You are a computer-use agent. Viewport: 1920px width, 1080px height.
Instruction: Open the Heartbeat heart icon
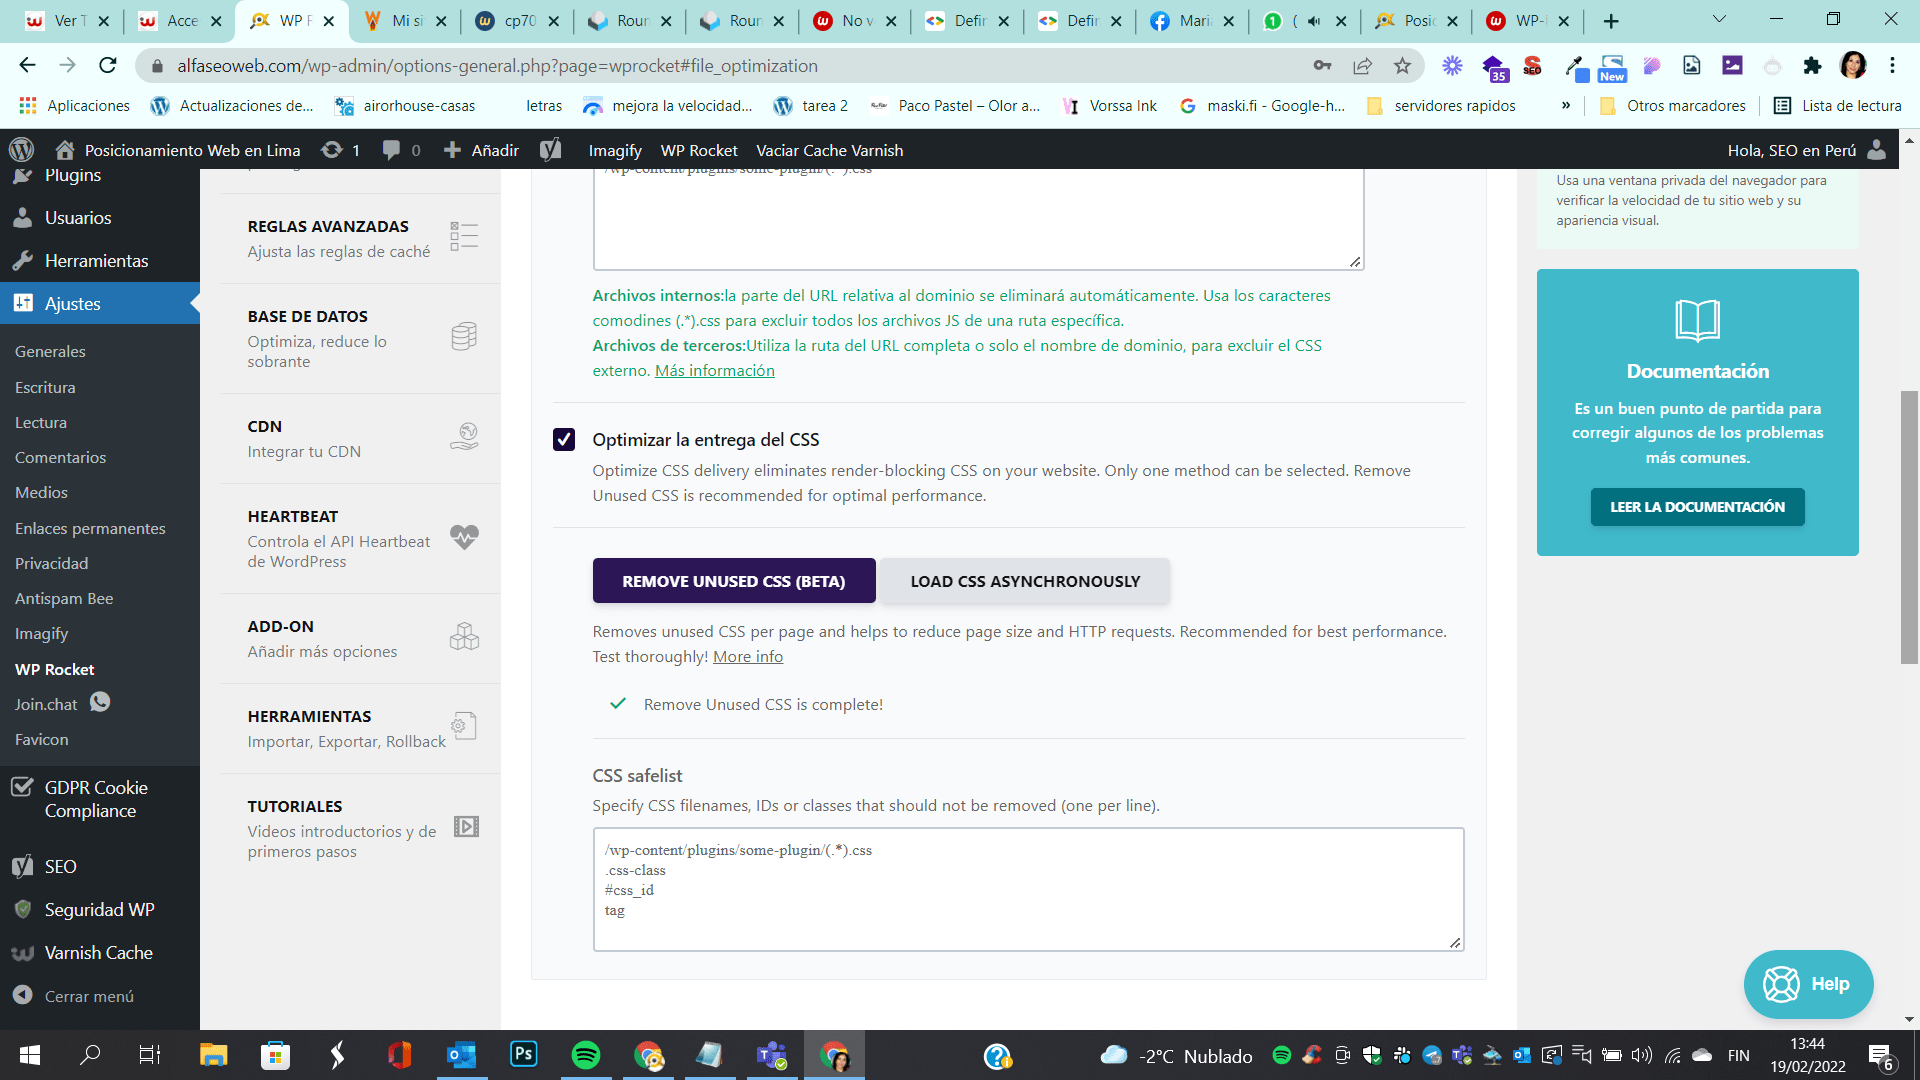(x=464, y=537)
